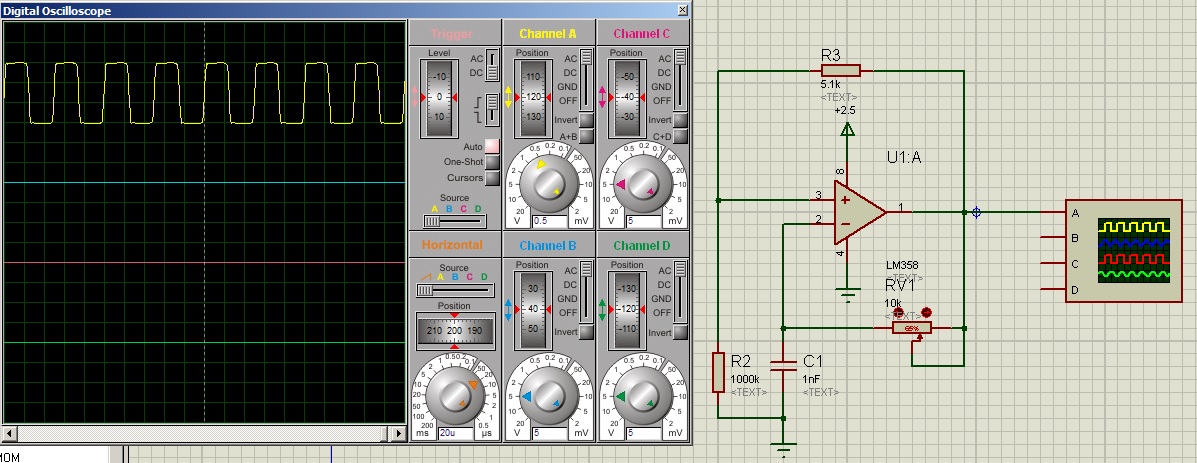Click the RV1 decrease red dot button
This screenshot has height=463, width=1197.
(x=899, y=313)
